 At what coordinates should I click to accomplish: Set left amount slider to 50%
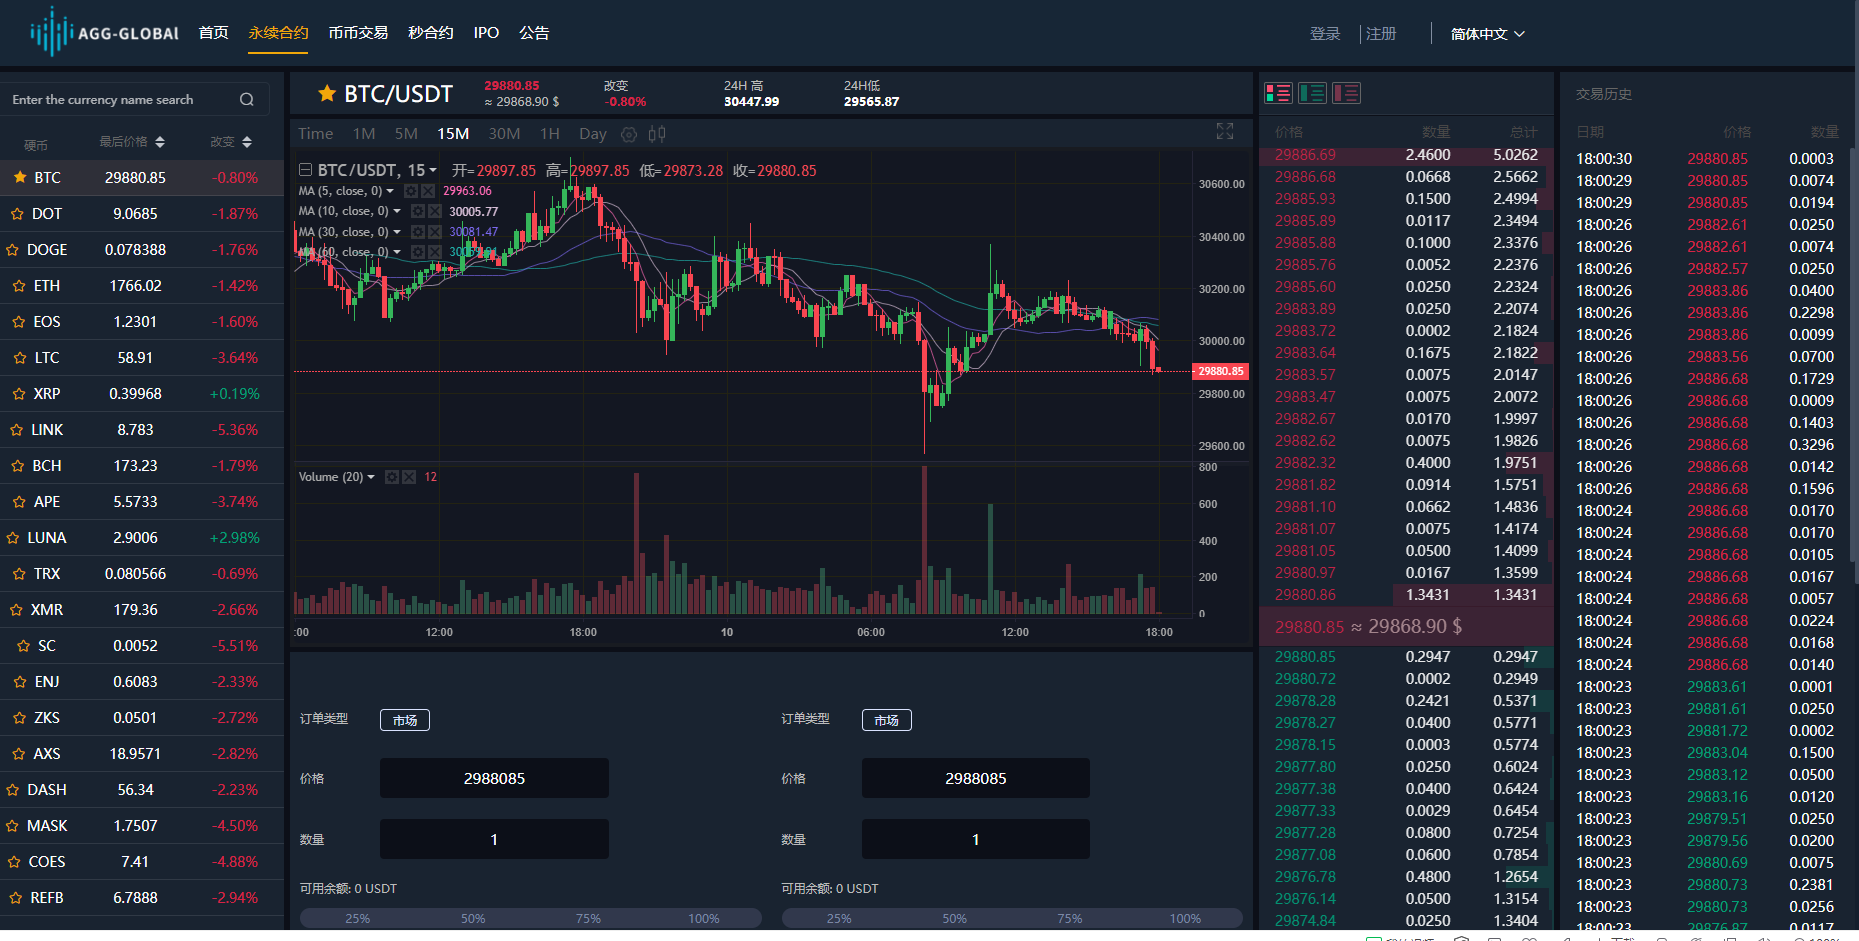click(x=473, y=918)
